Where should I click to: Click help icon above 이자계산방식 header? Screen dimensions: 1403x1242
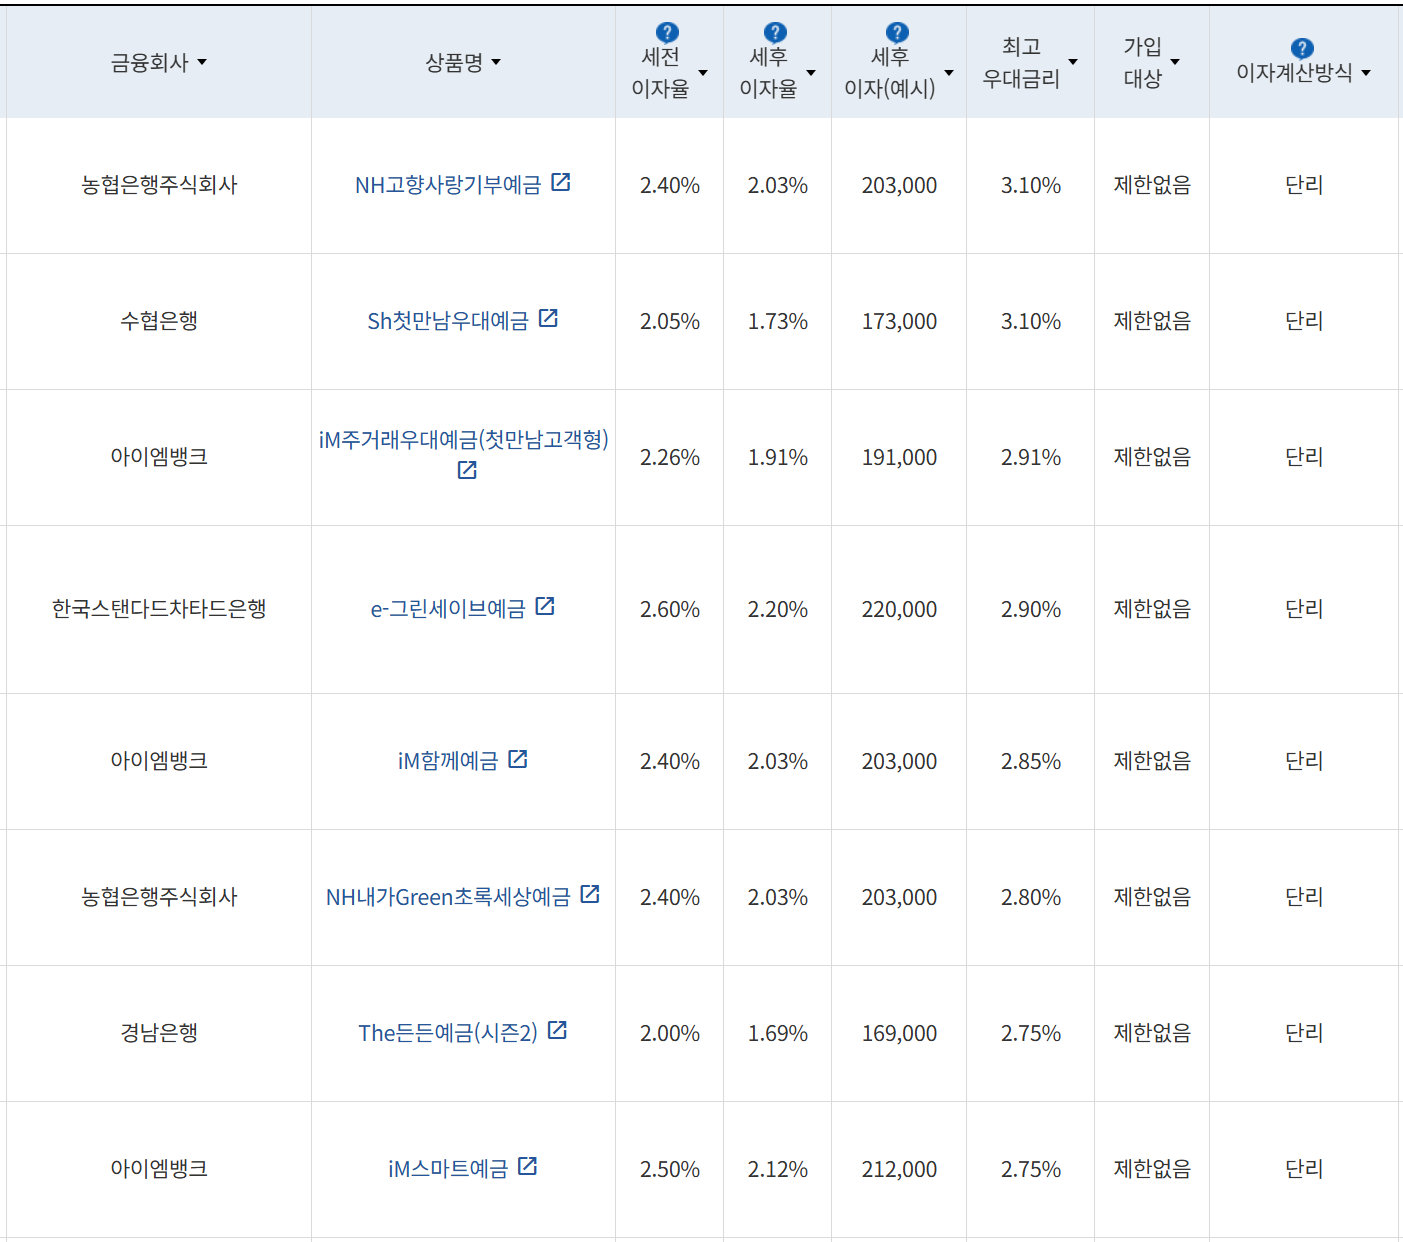[1302, 48]
